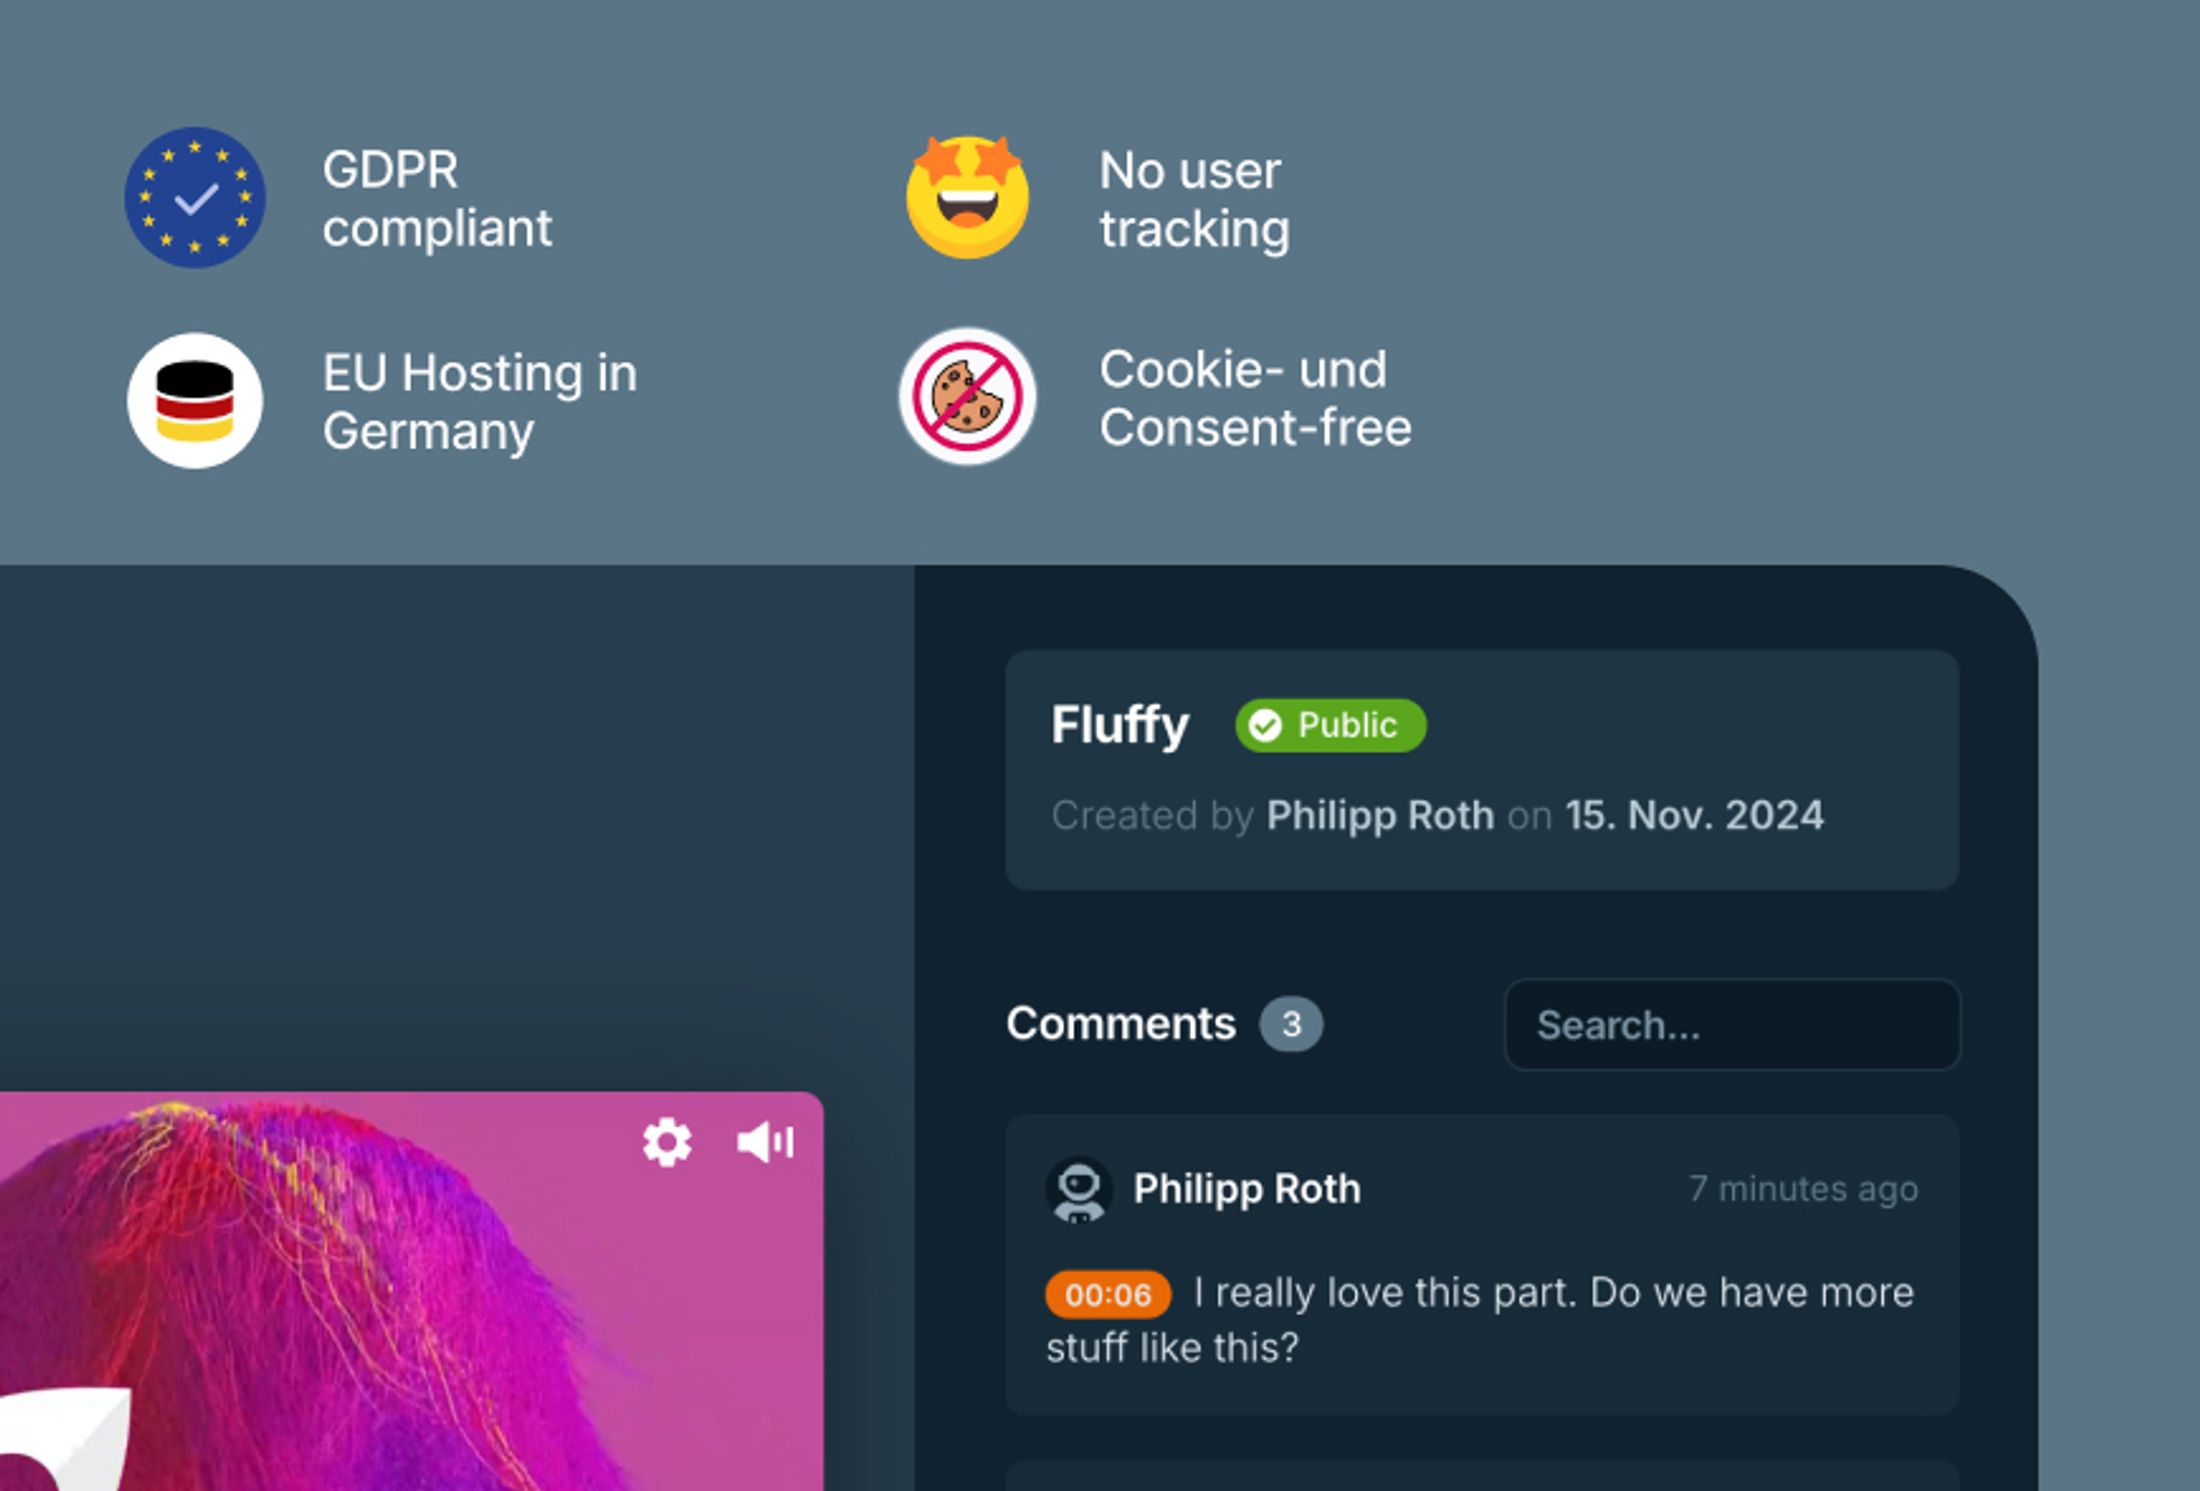Click the GDPR compliant EU flag icon

point(195,198)
